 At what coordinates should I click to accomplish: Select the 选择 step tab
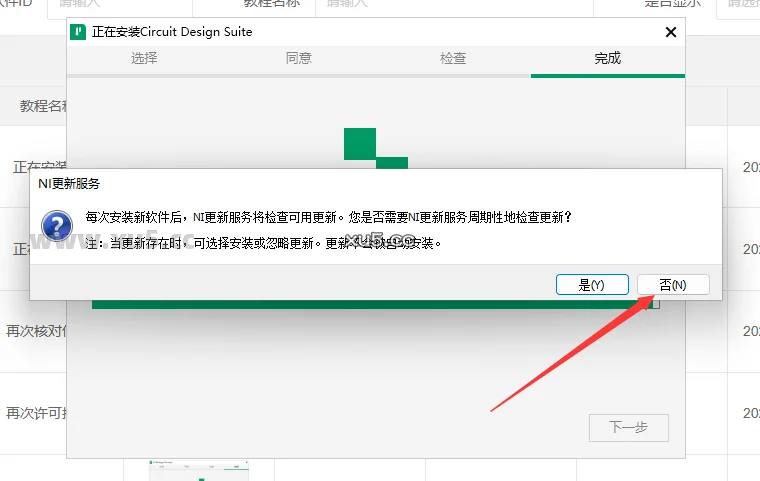tap(144, 58)
